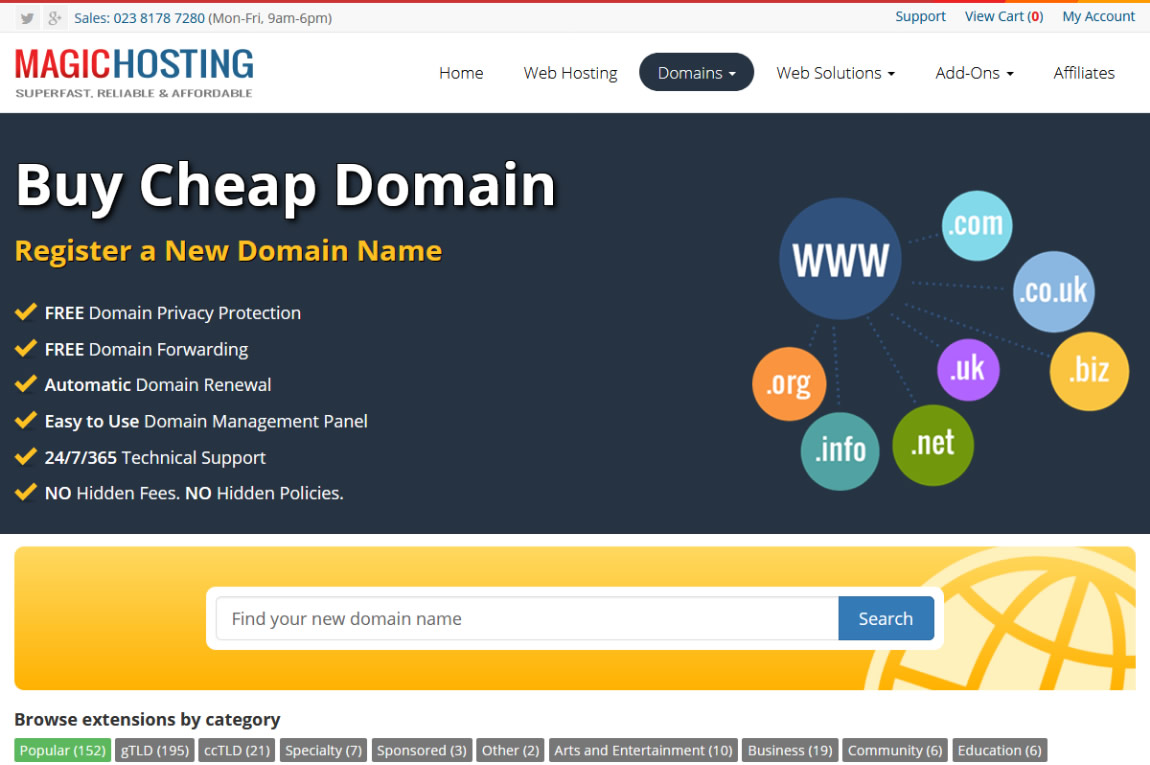Open the Add-Ons dropdown
This screenshot has height=765, width=1150.
point(973,72)
